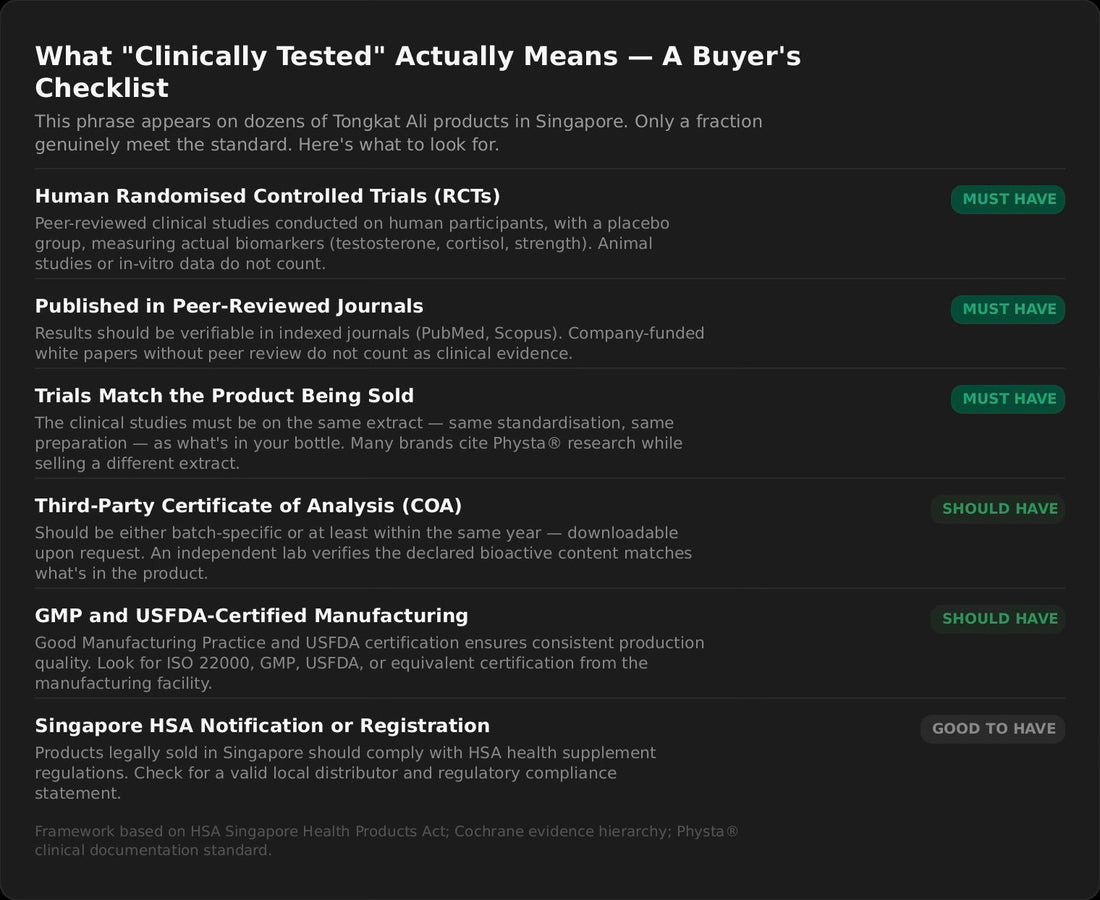Screen dimensions: 1100x900
Task: Click the SHOULD HAVE badge for GMP Manufacturing
Action: (x=998, y=619)
